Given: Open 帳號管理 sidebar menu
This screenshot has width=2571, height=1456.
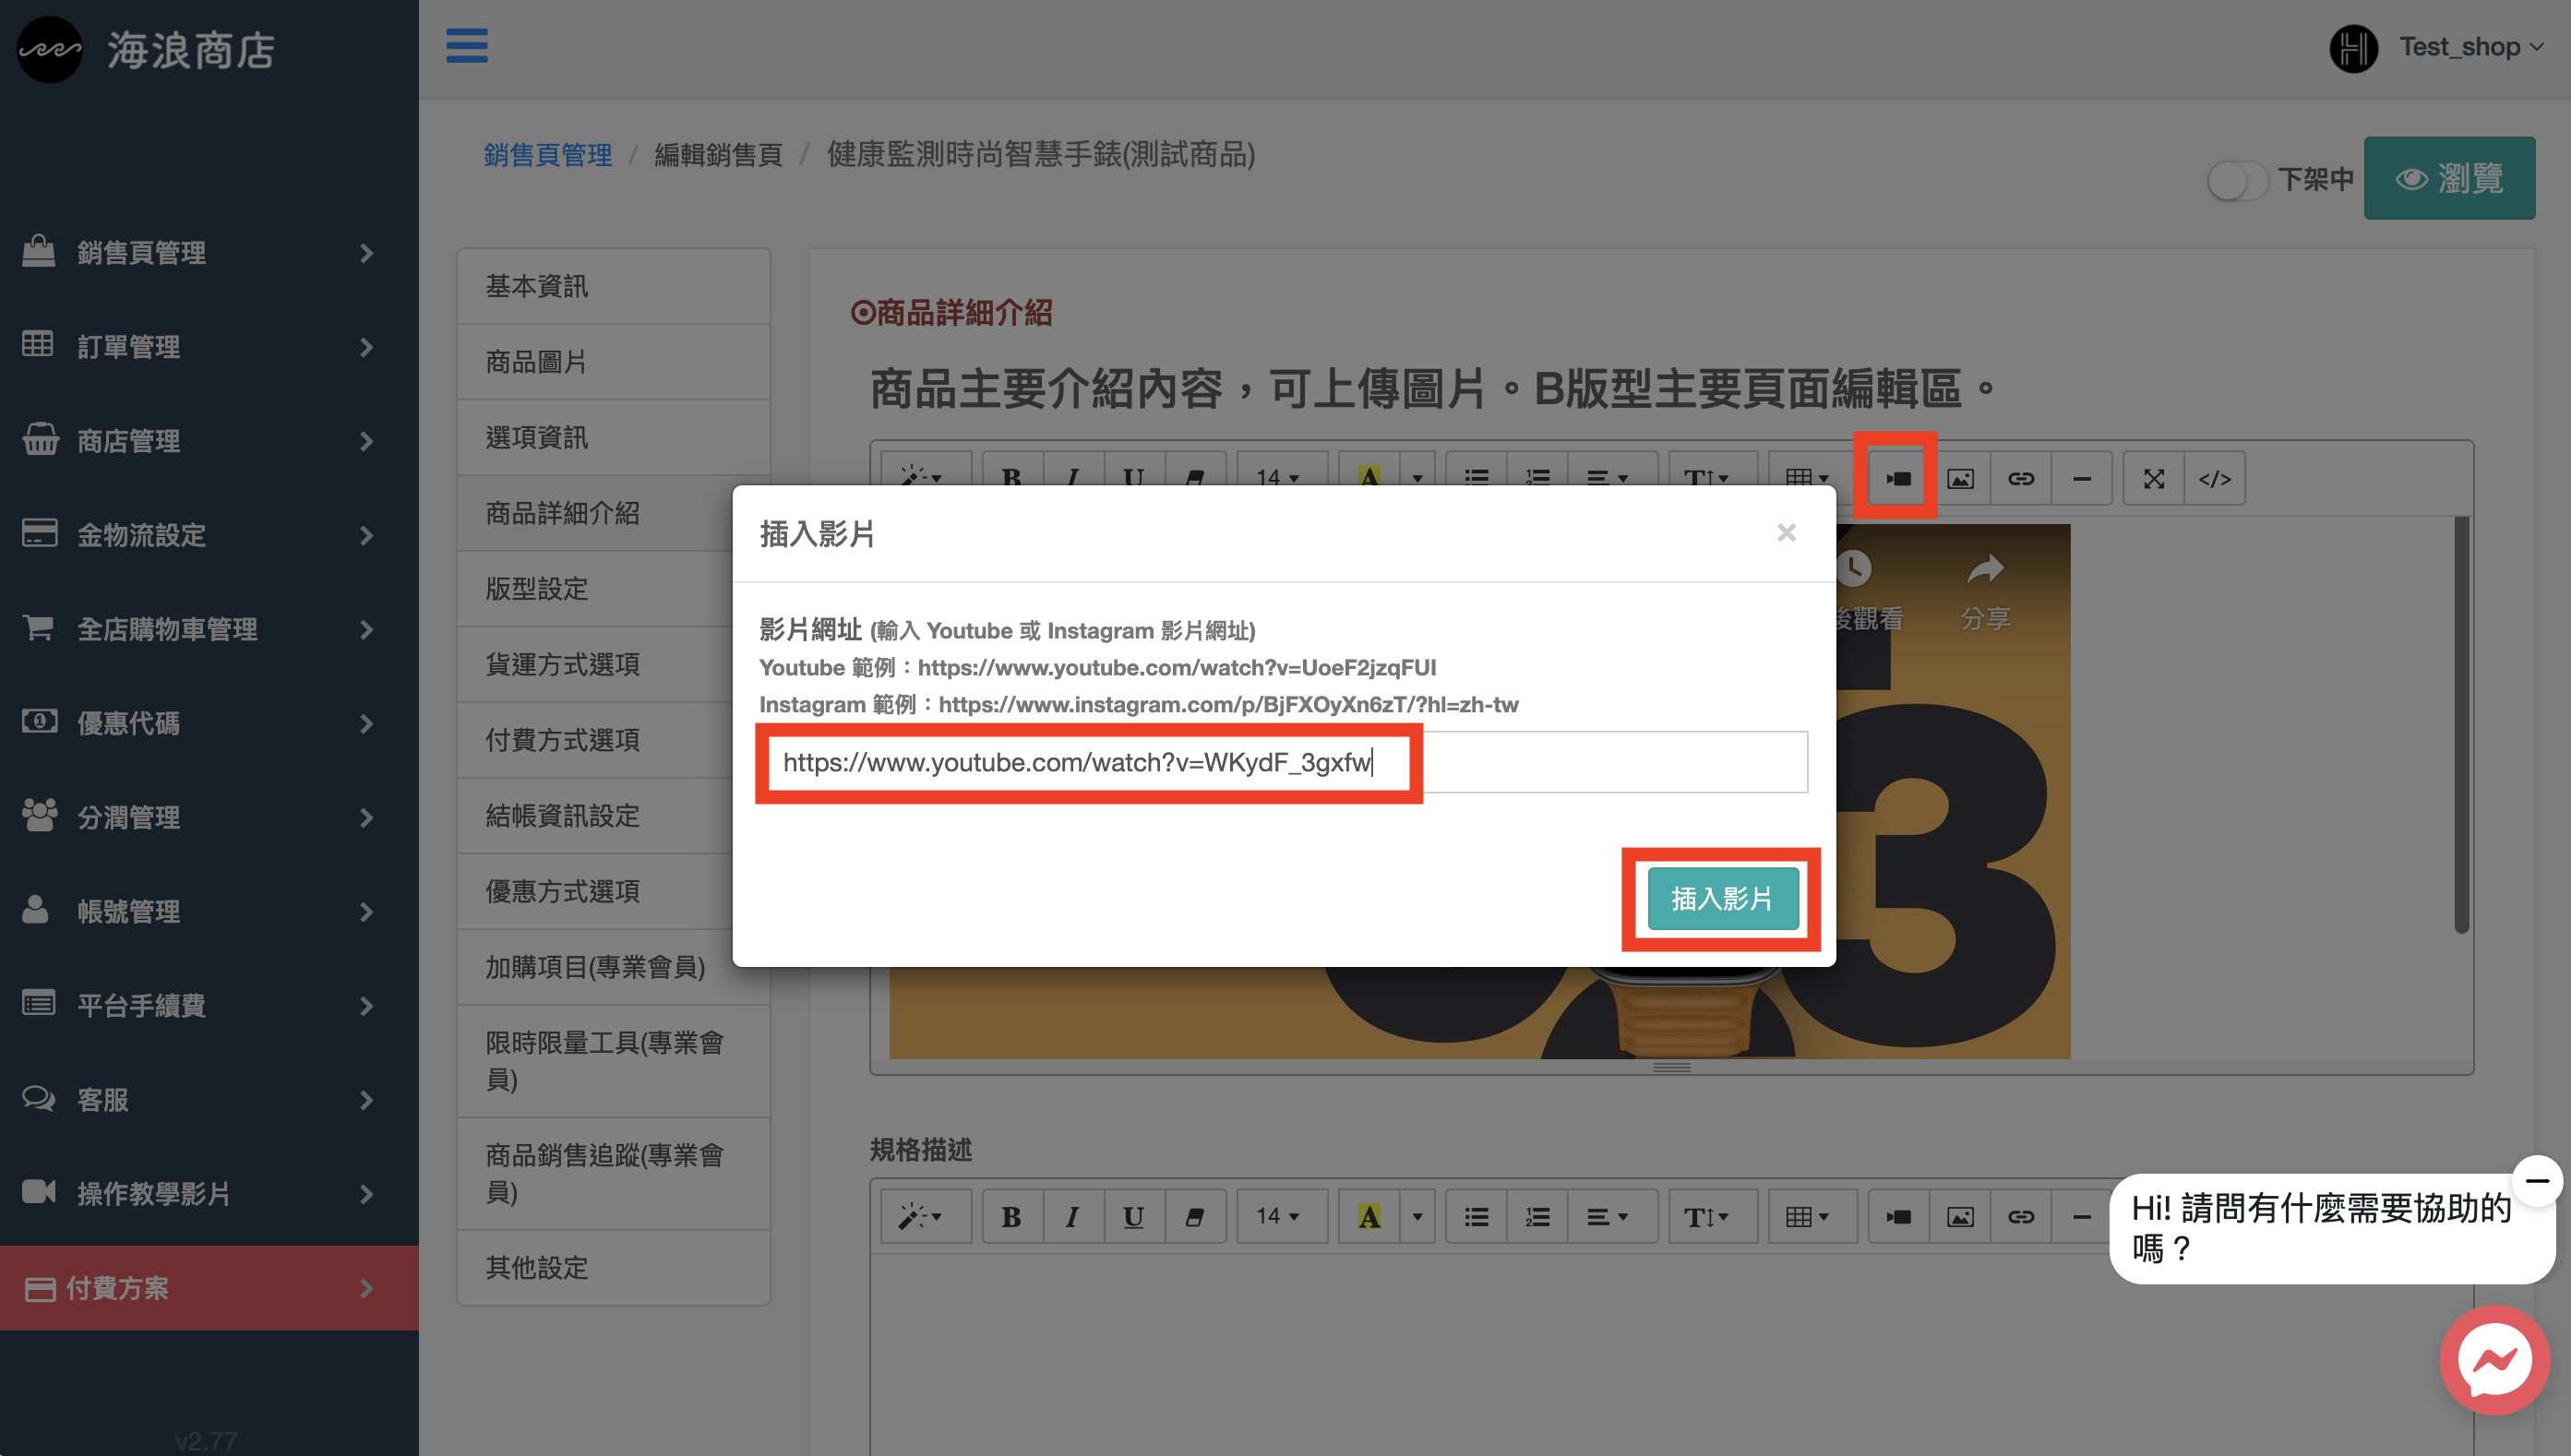Looking at the screenshot, I should 209,911.
